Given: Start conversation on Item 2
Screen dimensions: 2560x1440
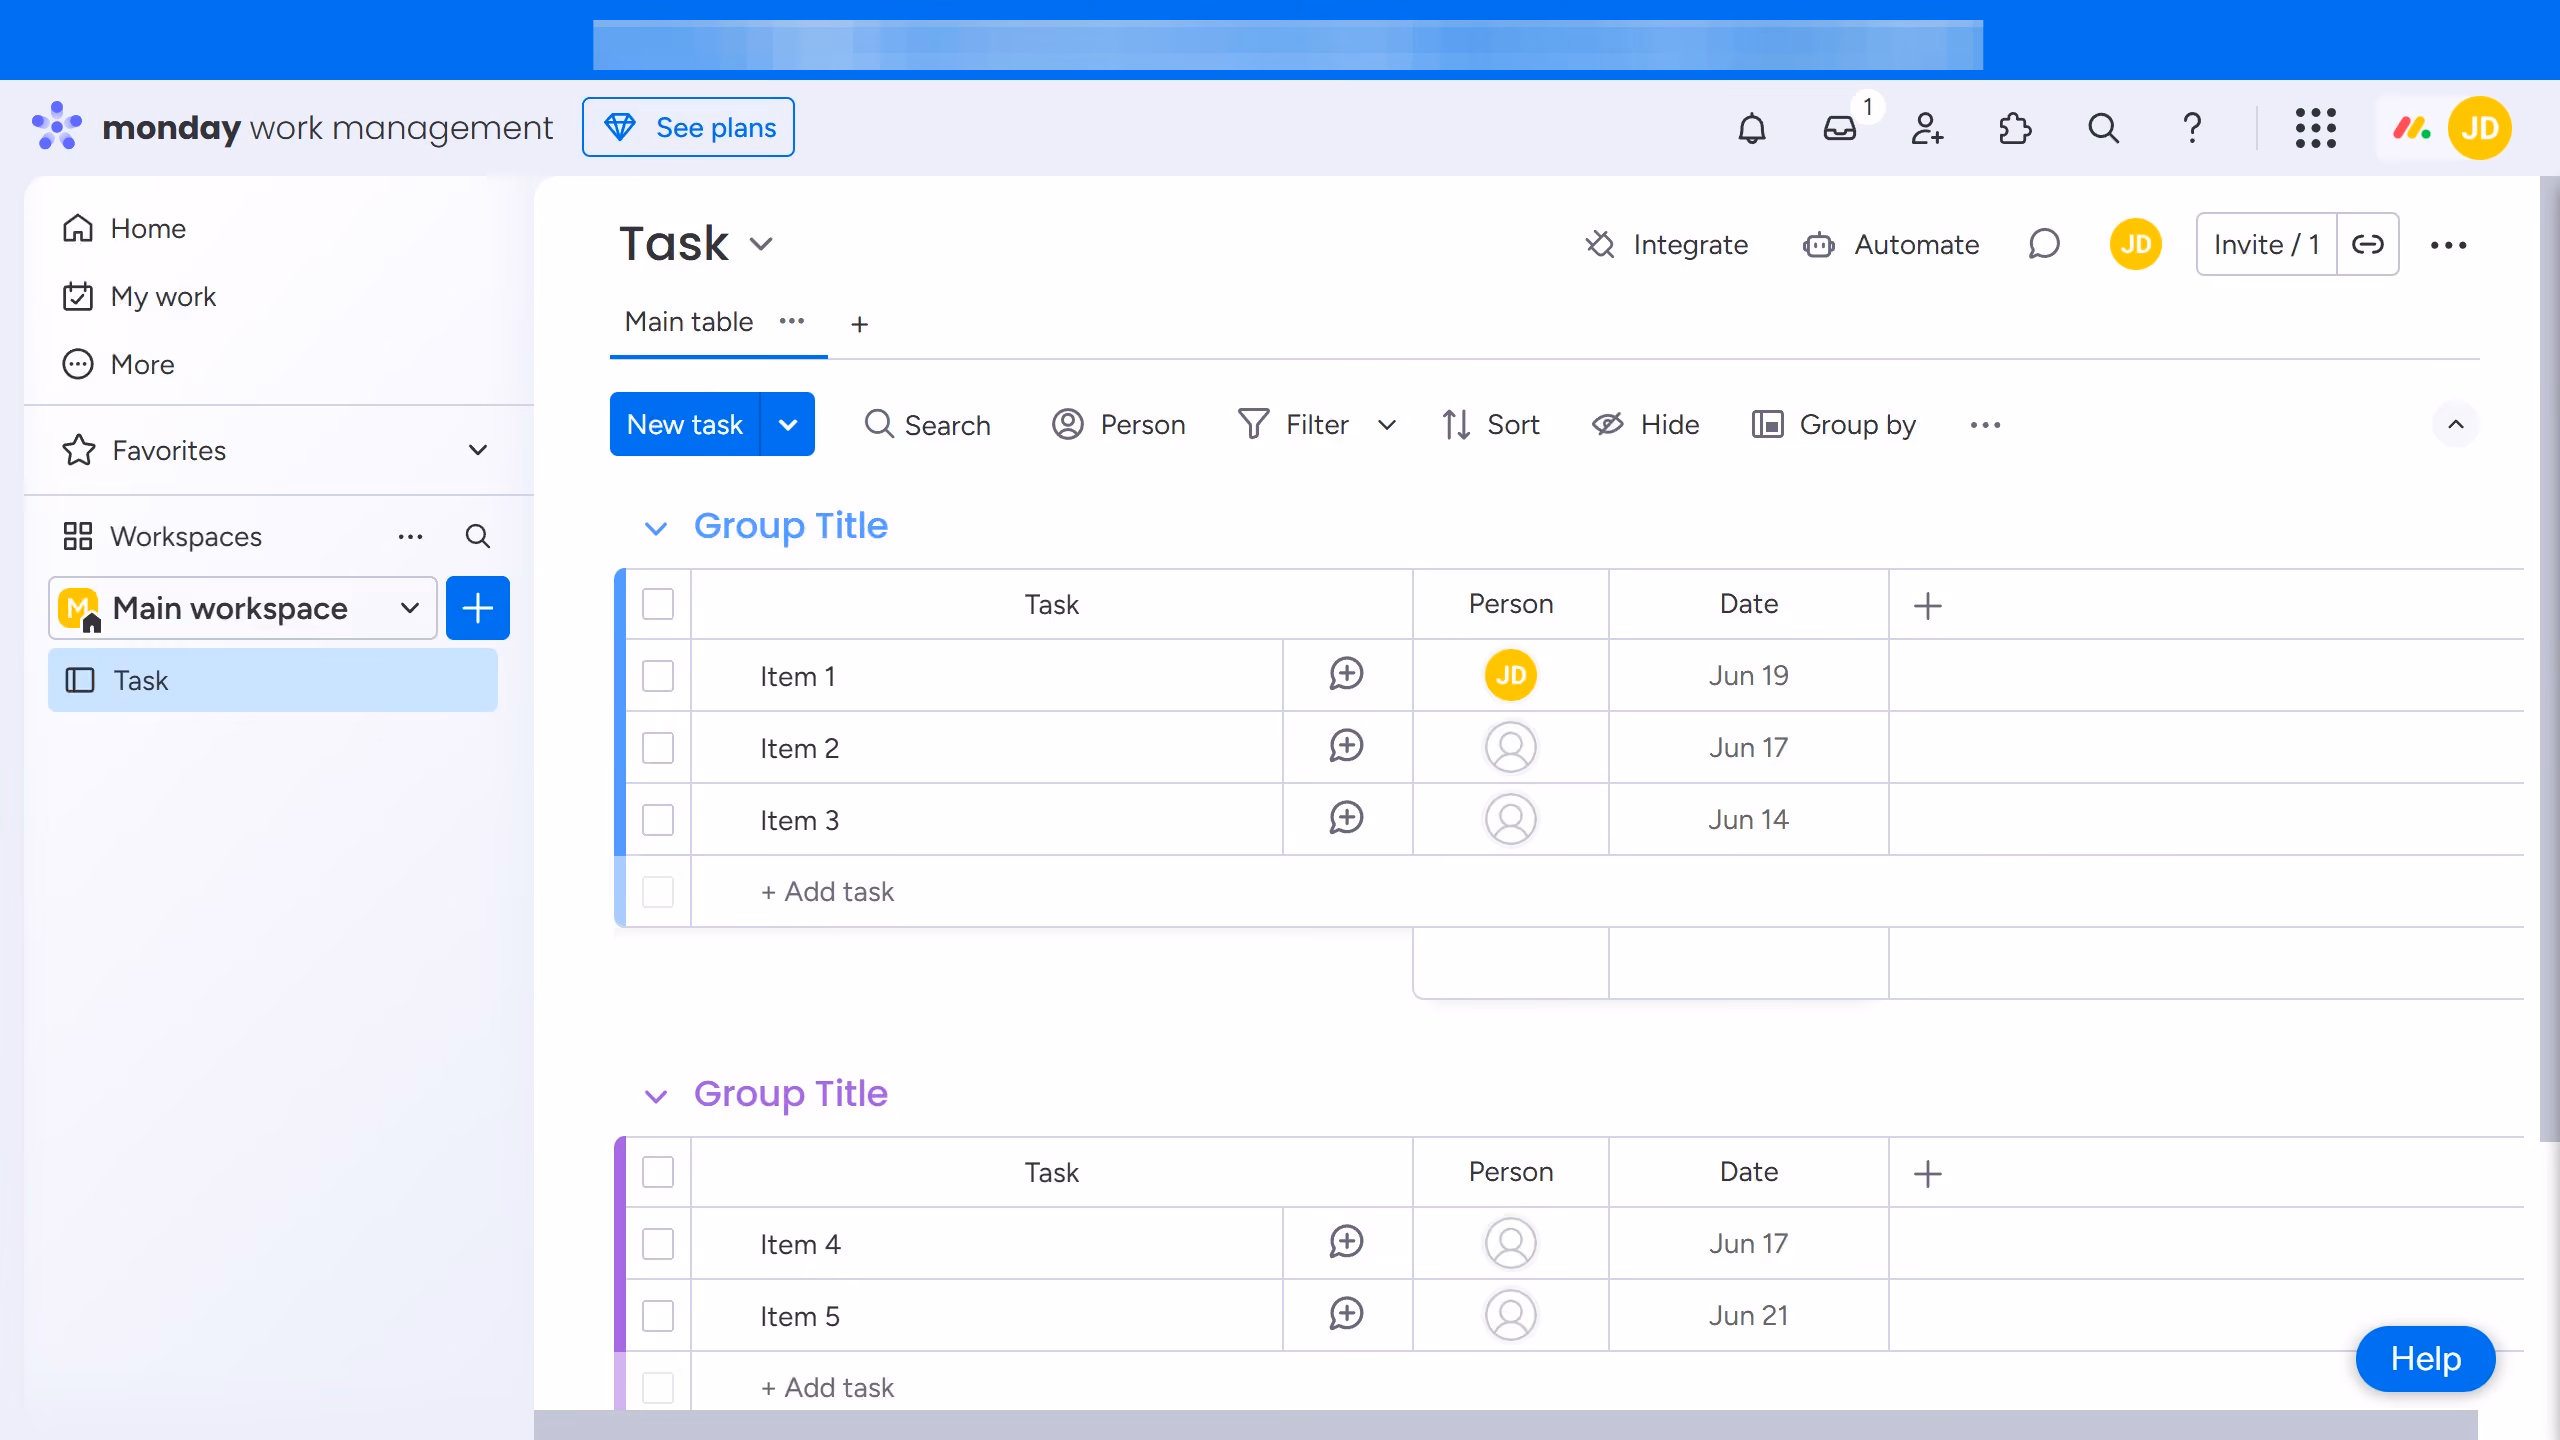Looking at the screenshot, I should [x=1346, y=747].
